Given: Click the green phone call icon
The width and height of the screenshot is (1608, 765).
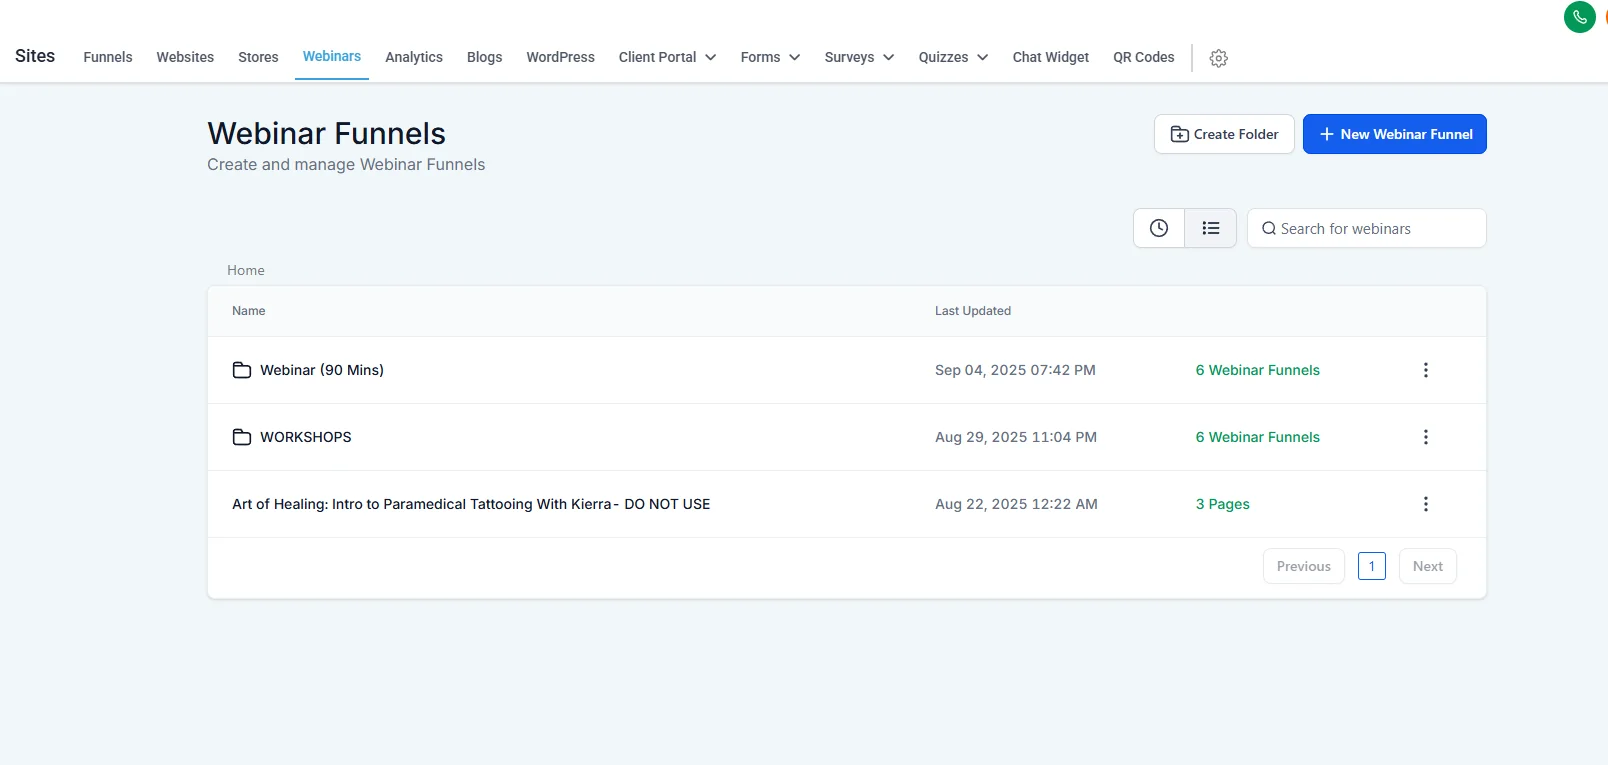Looking at the screenshot, I should (x=1580, y=17).
